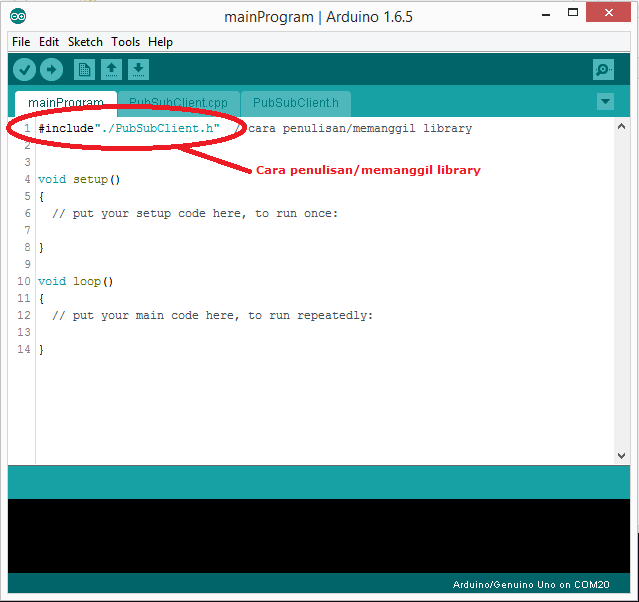This screenshot has height=602, width=639.
Task: Click 'Arduino/Genuino Uno on COM20' status text
Action: click(x=531, y=584)
